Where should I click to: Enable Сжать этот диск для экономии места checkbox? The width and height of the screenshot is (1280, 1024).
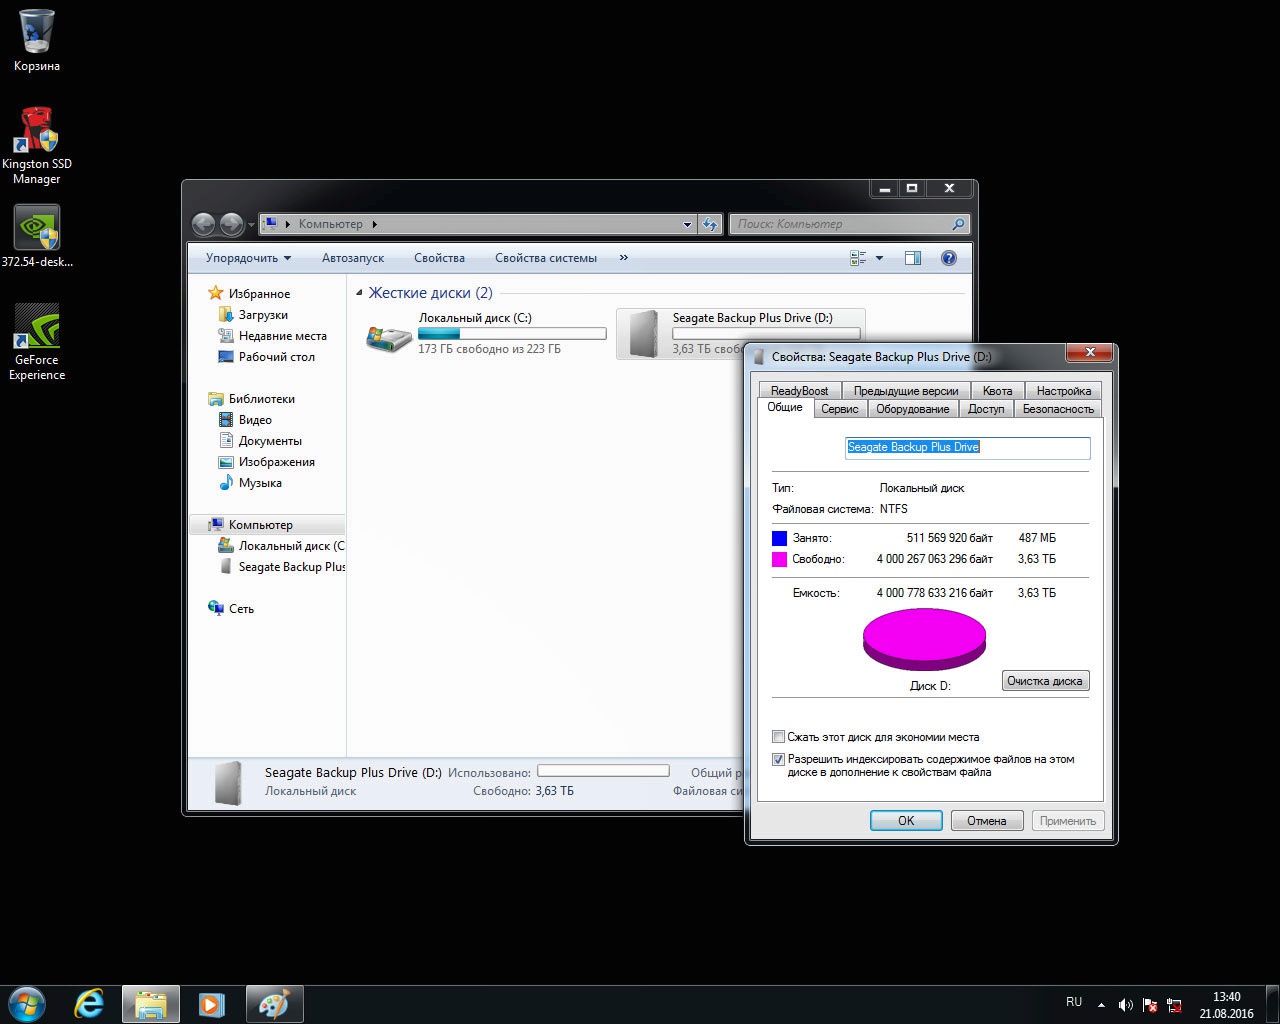(778, 737)
